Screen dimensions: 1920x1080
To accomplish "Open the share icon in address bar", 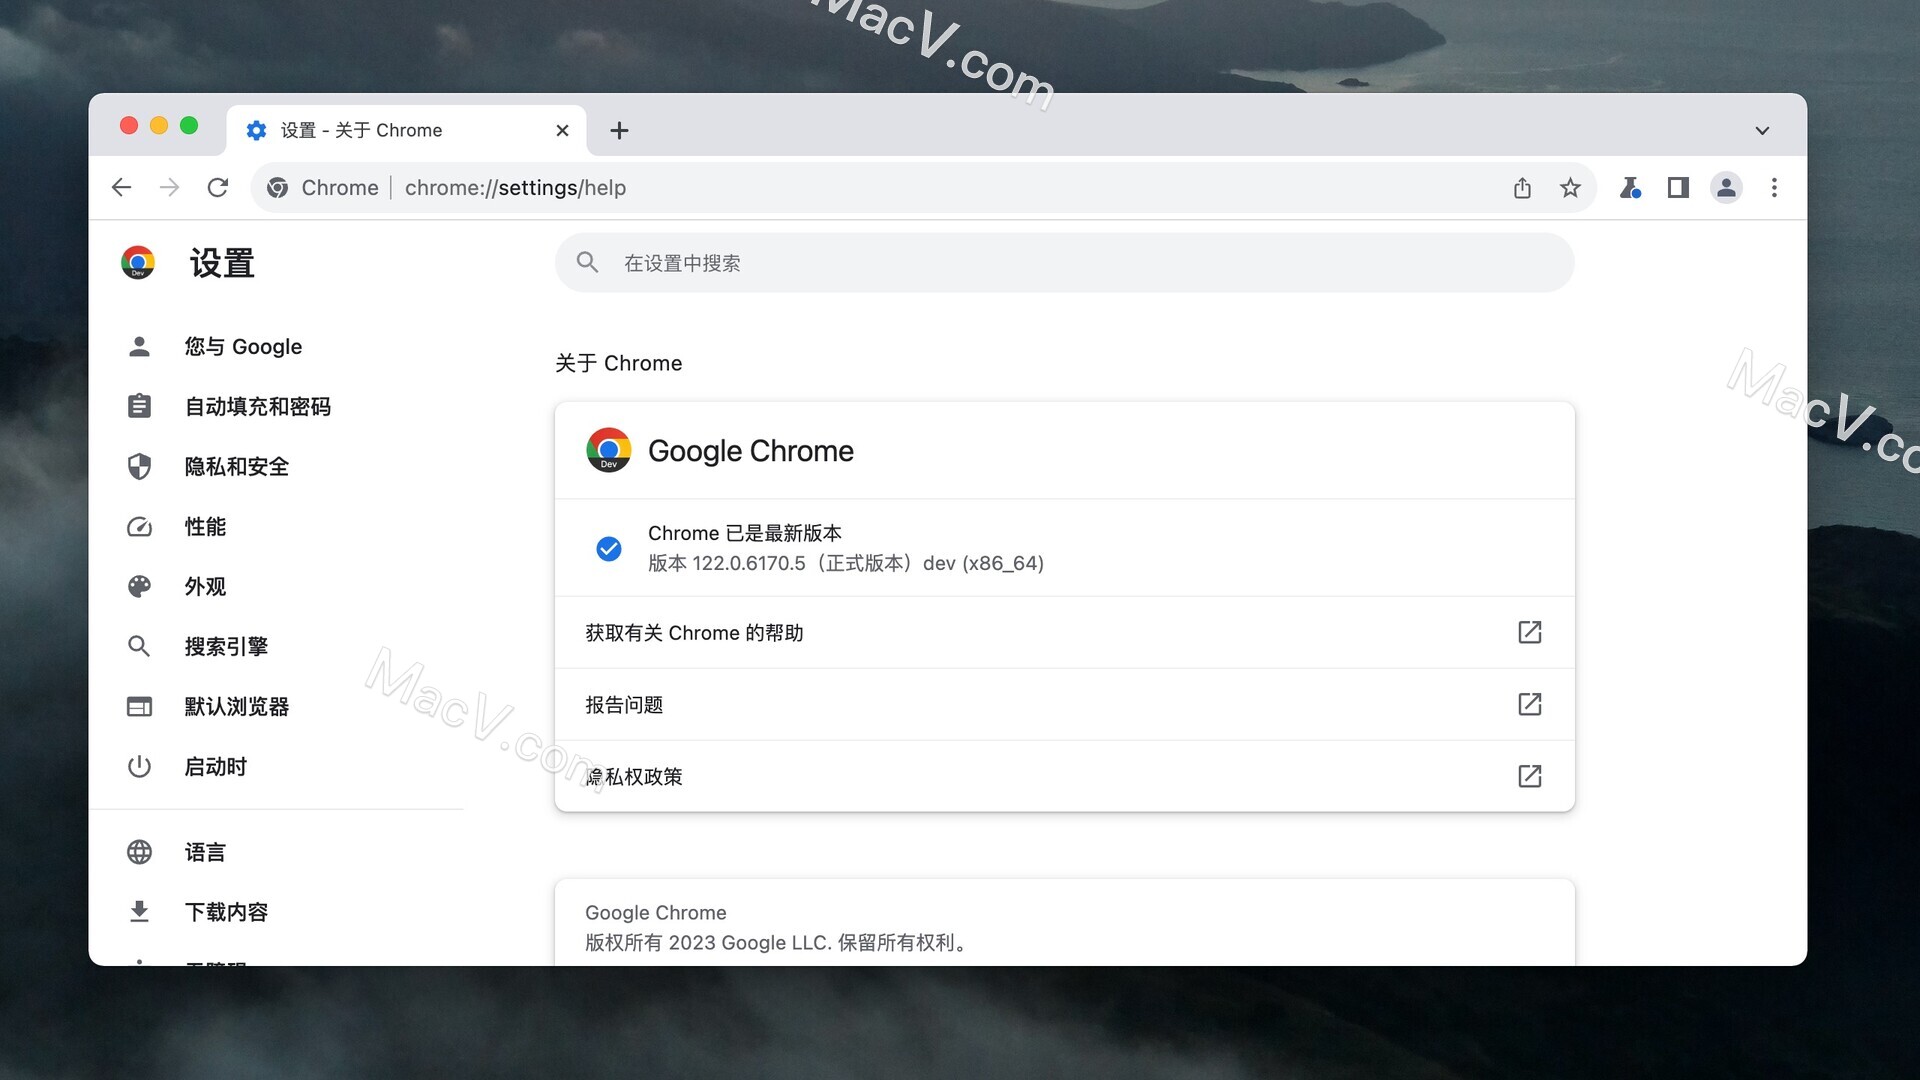I will click(x=1522, y=188).
